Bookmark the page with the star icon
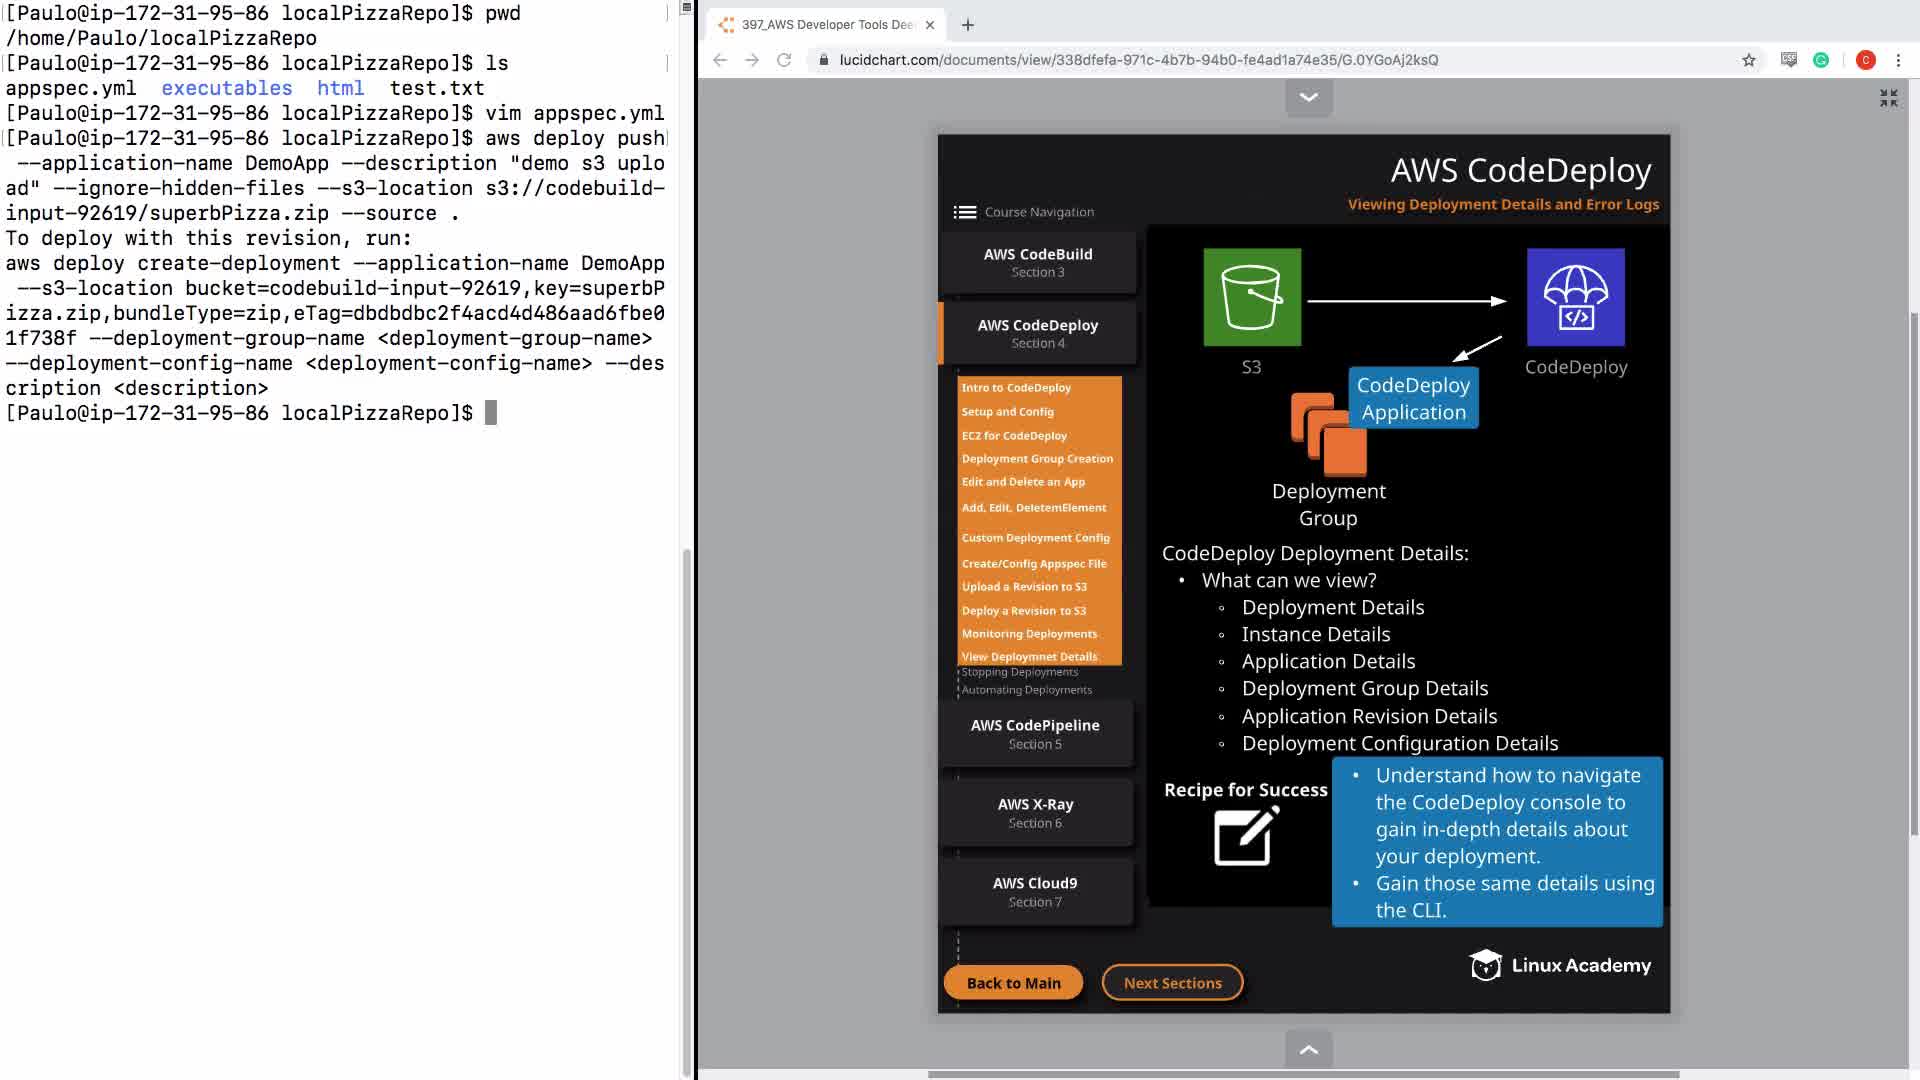 (1748, 60)
